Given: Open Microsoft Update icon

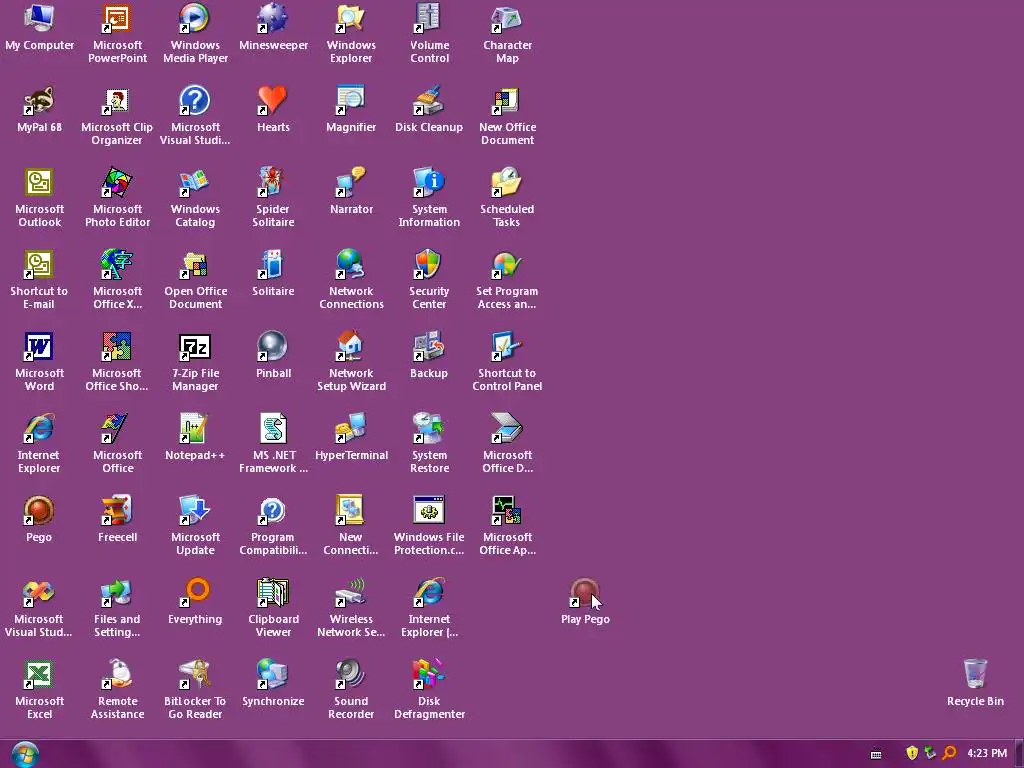Looking at the screenshot, I should (x=195, y=510).
